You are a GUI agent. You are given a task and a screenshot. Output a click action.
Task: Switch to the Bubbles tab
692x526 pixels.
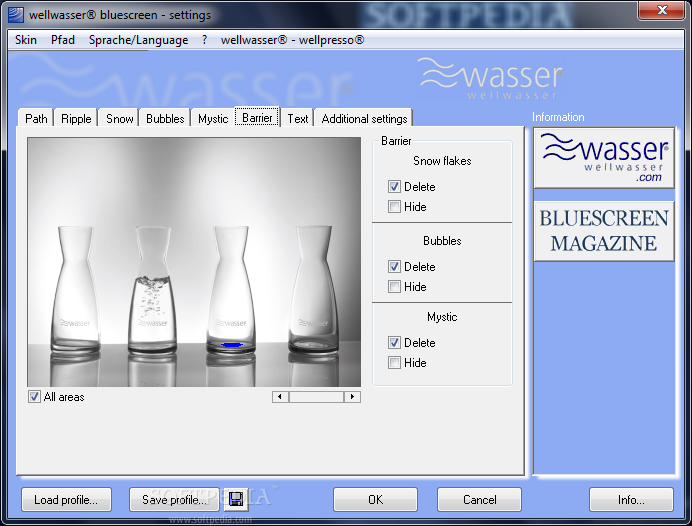165,119
